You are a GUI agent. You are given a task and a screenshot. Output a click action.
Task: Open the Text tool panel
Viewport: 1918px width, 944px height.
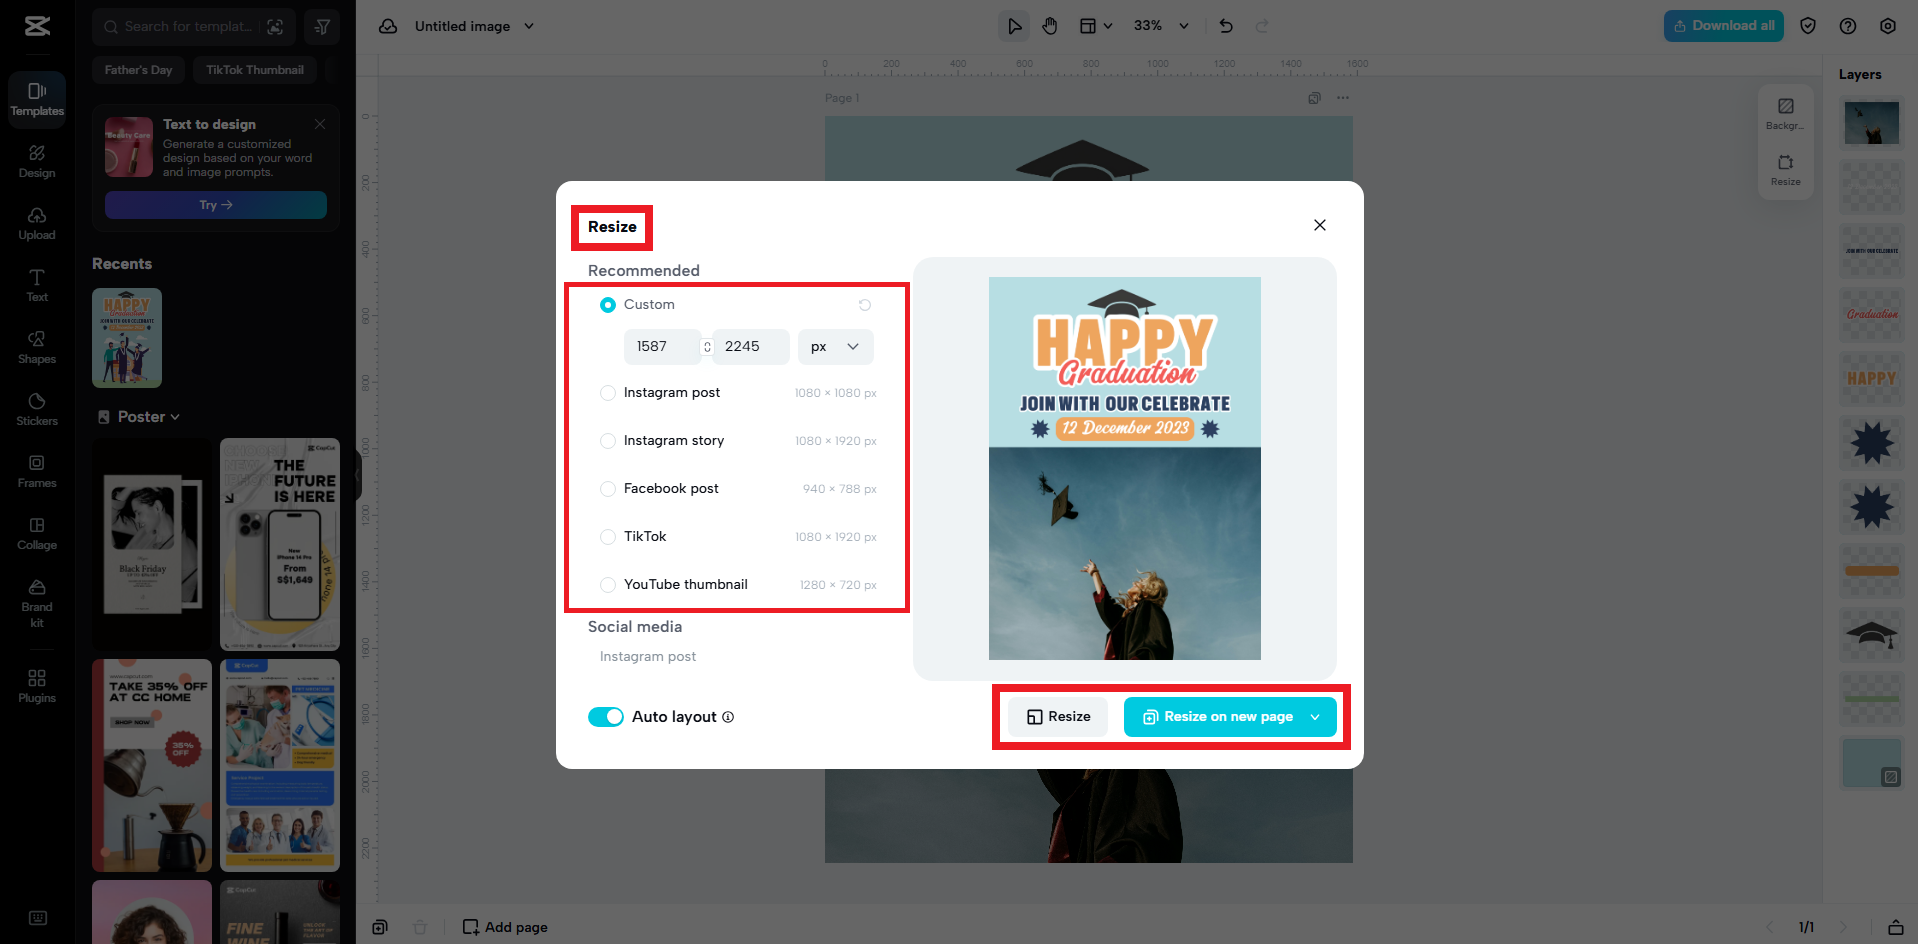click(37, 286)
